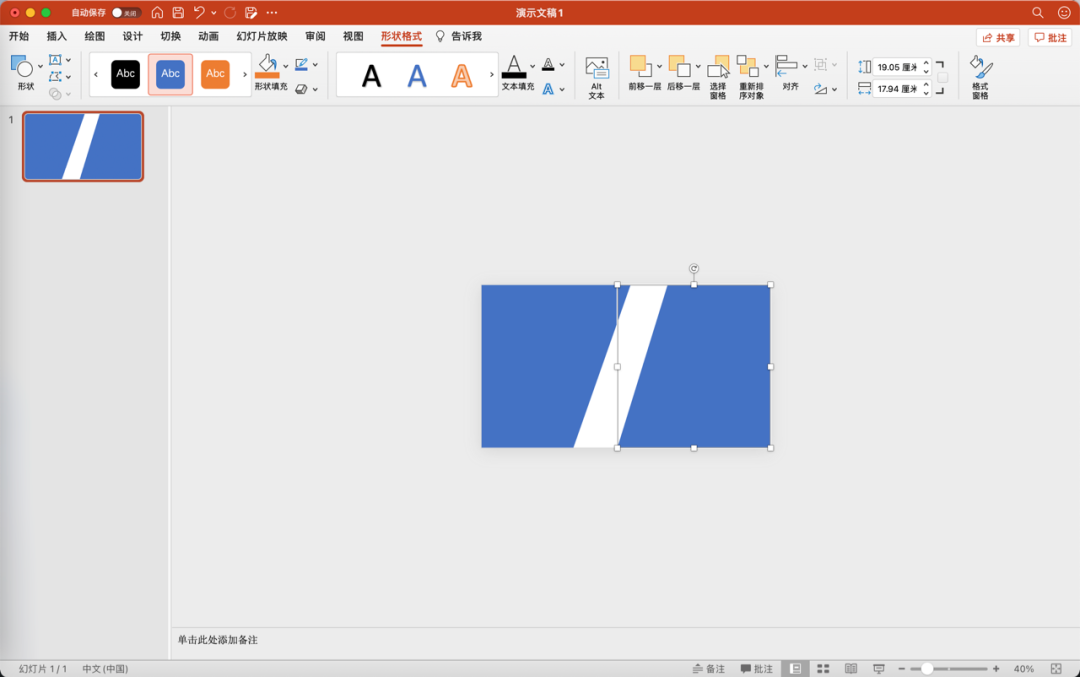Open the Selection Pane (选择窗格)

[718, 77]
